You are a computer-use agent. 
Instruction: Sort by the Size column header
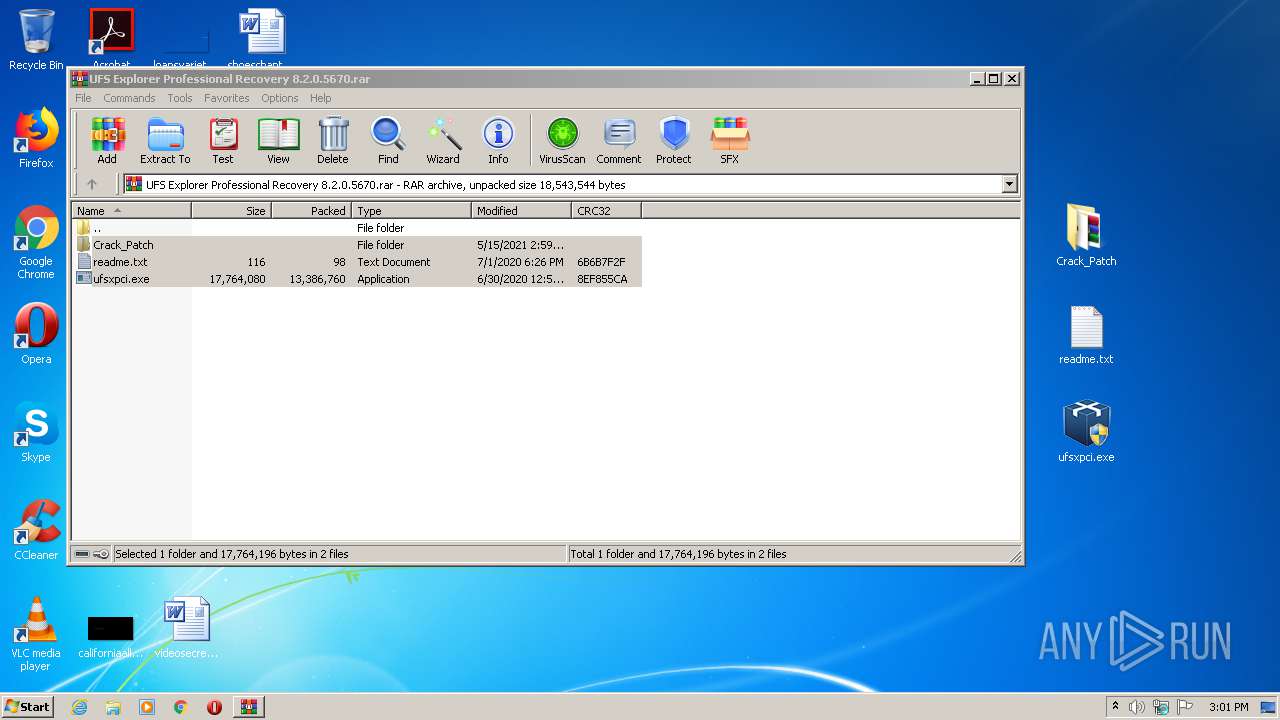tap(232, 211)
